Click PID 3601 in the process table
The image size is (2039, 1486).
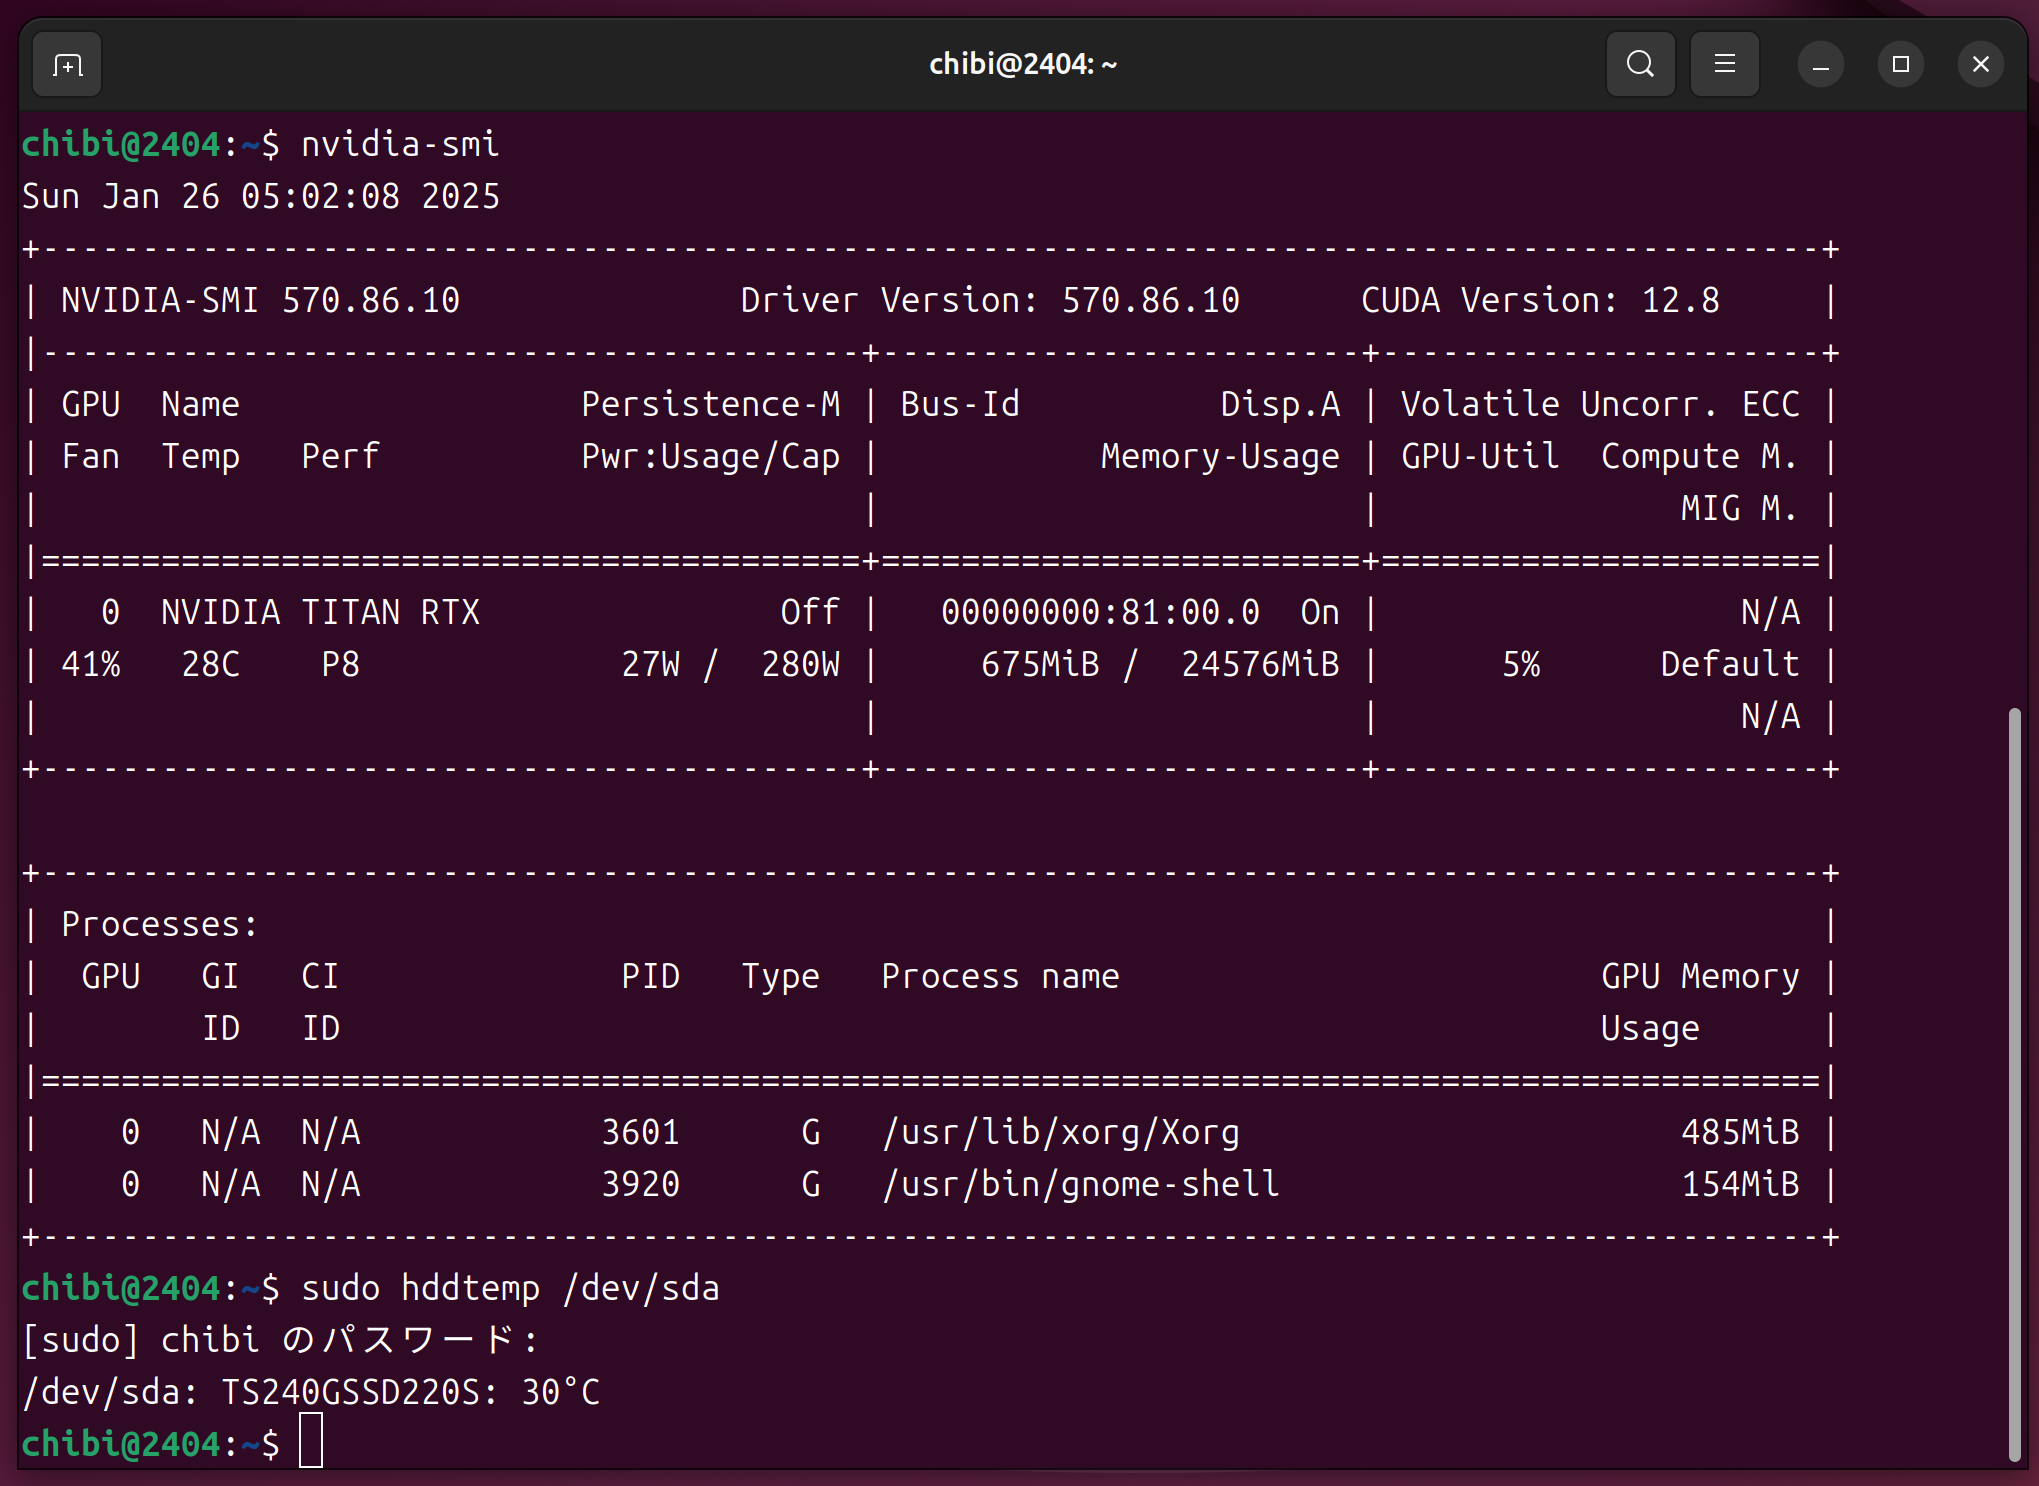point(640,1133)
